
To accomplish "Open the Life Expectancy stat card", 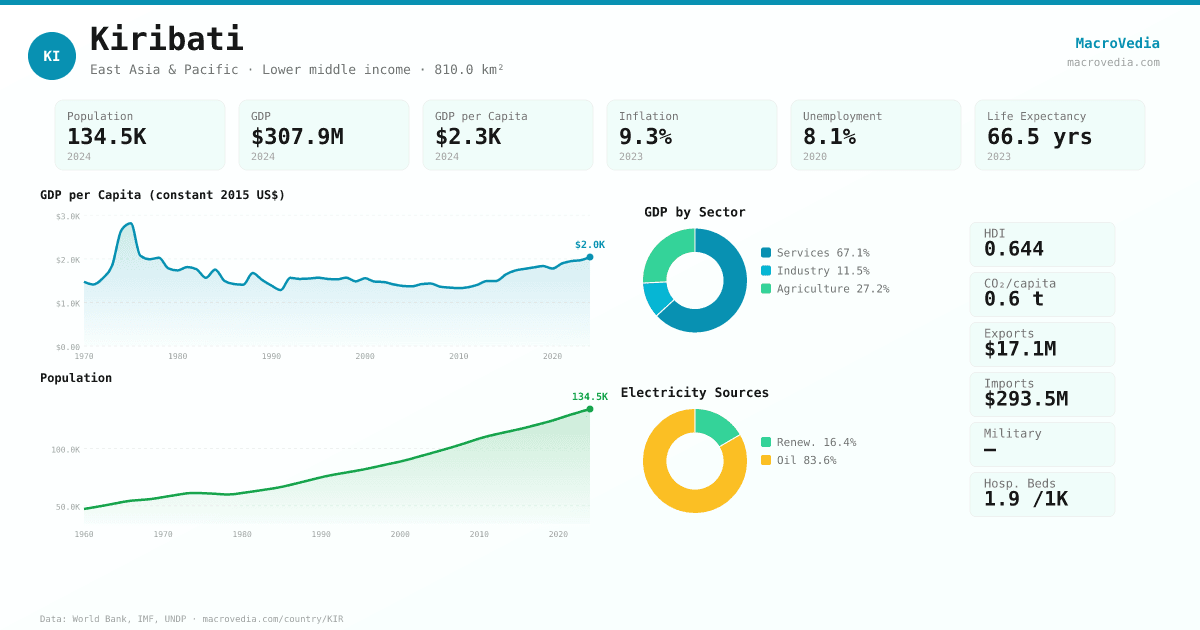I will point(1060,135).
